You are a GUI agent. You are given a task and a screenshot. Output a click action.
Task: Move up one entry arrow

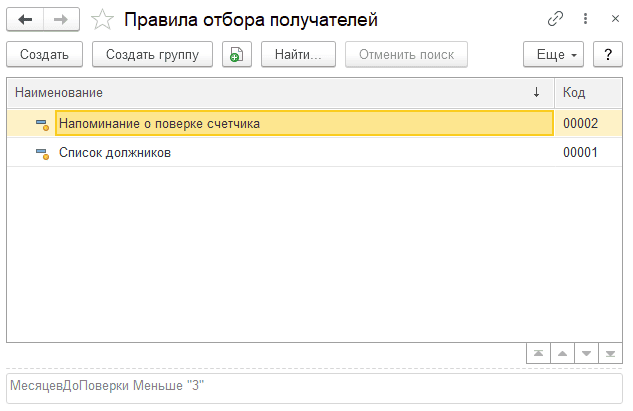(562, 354)
